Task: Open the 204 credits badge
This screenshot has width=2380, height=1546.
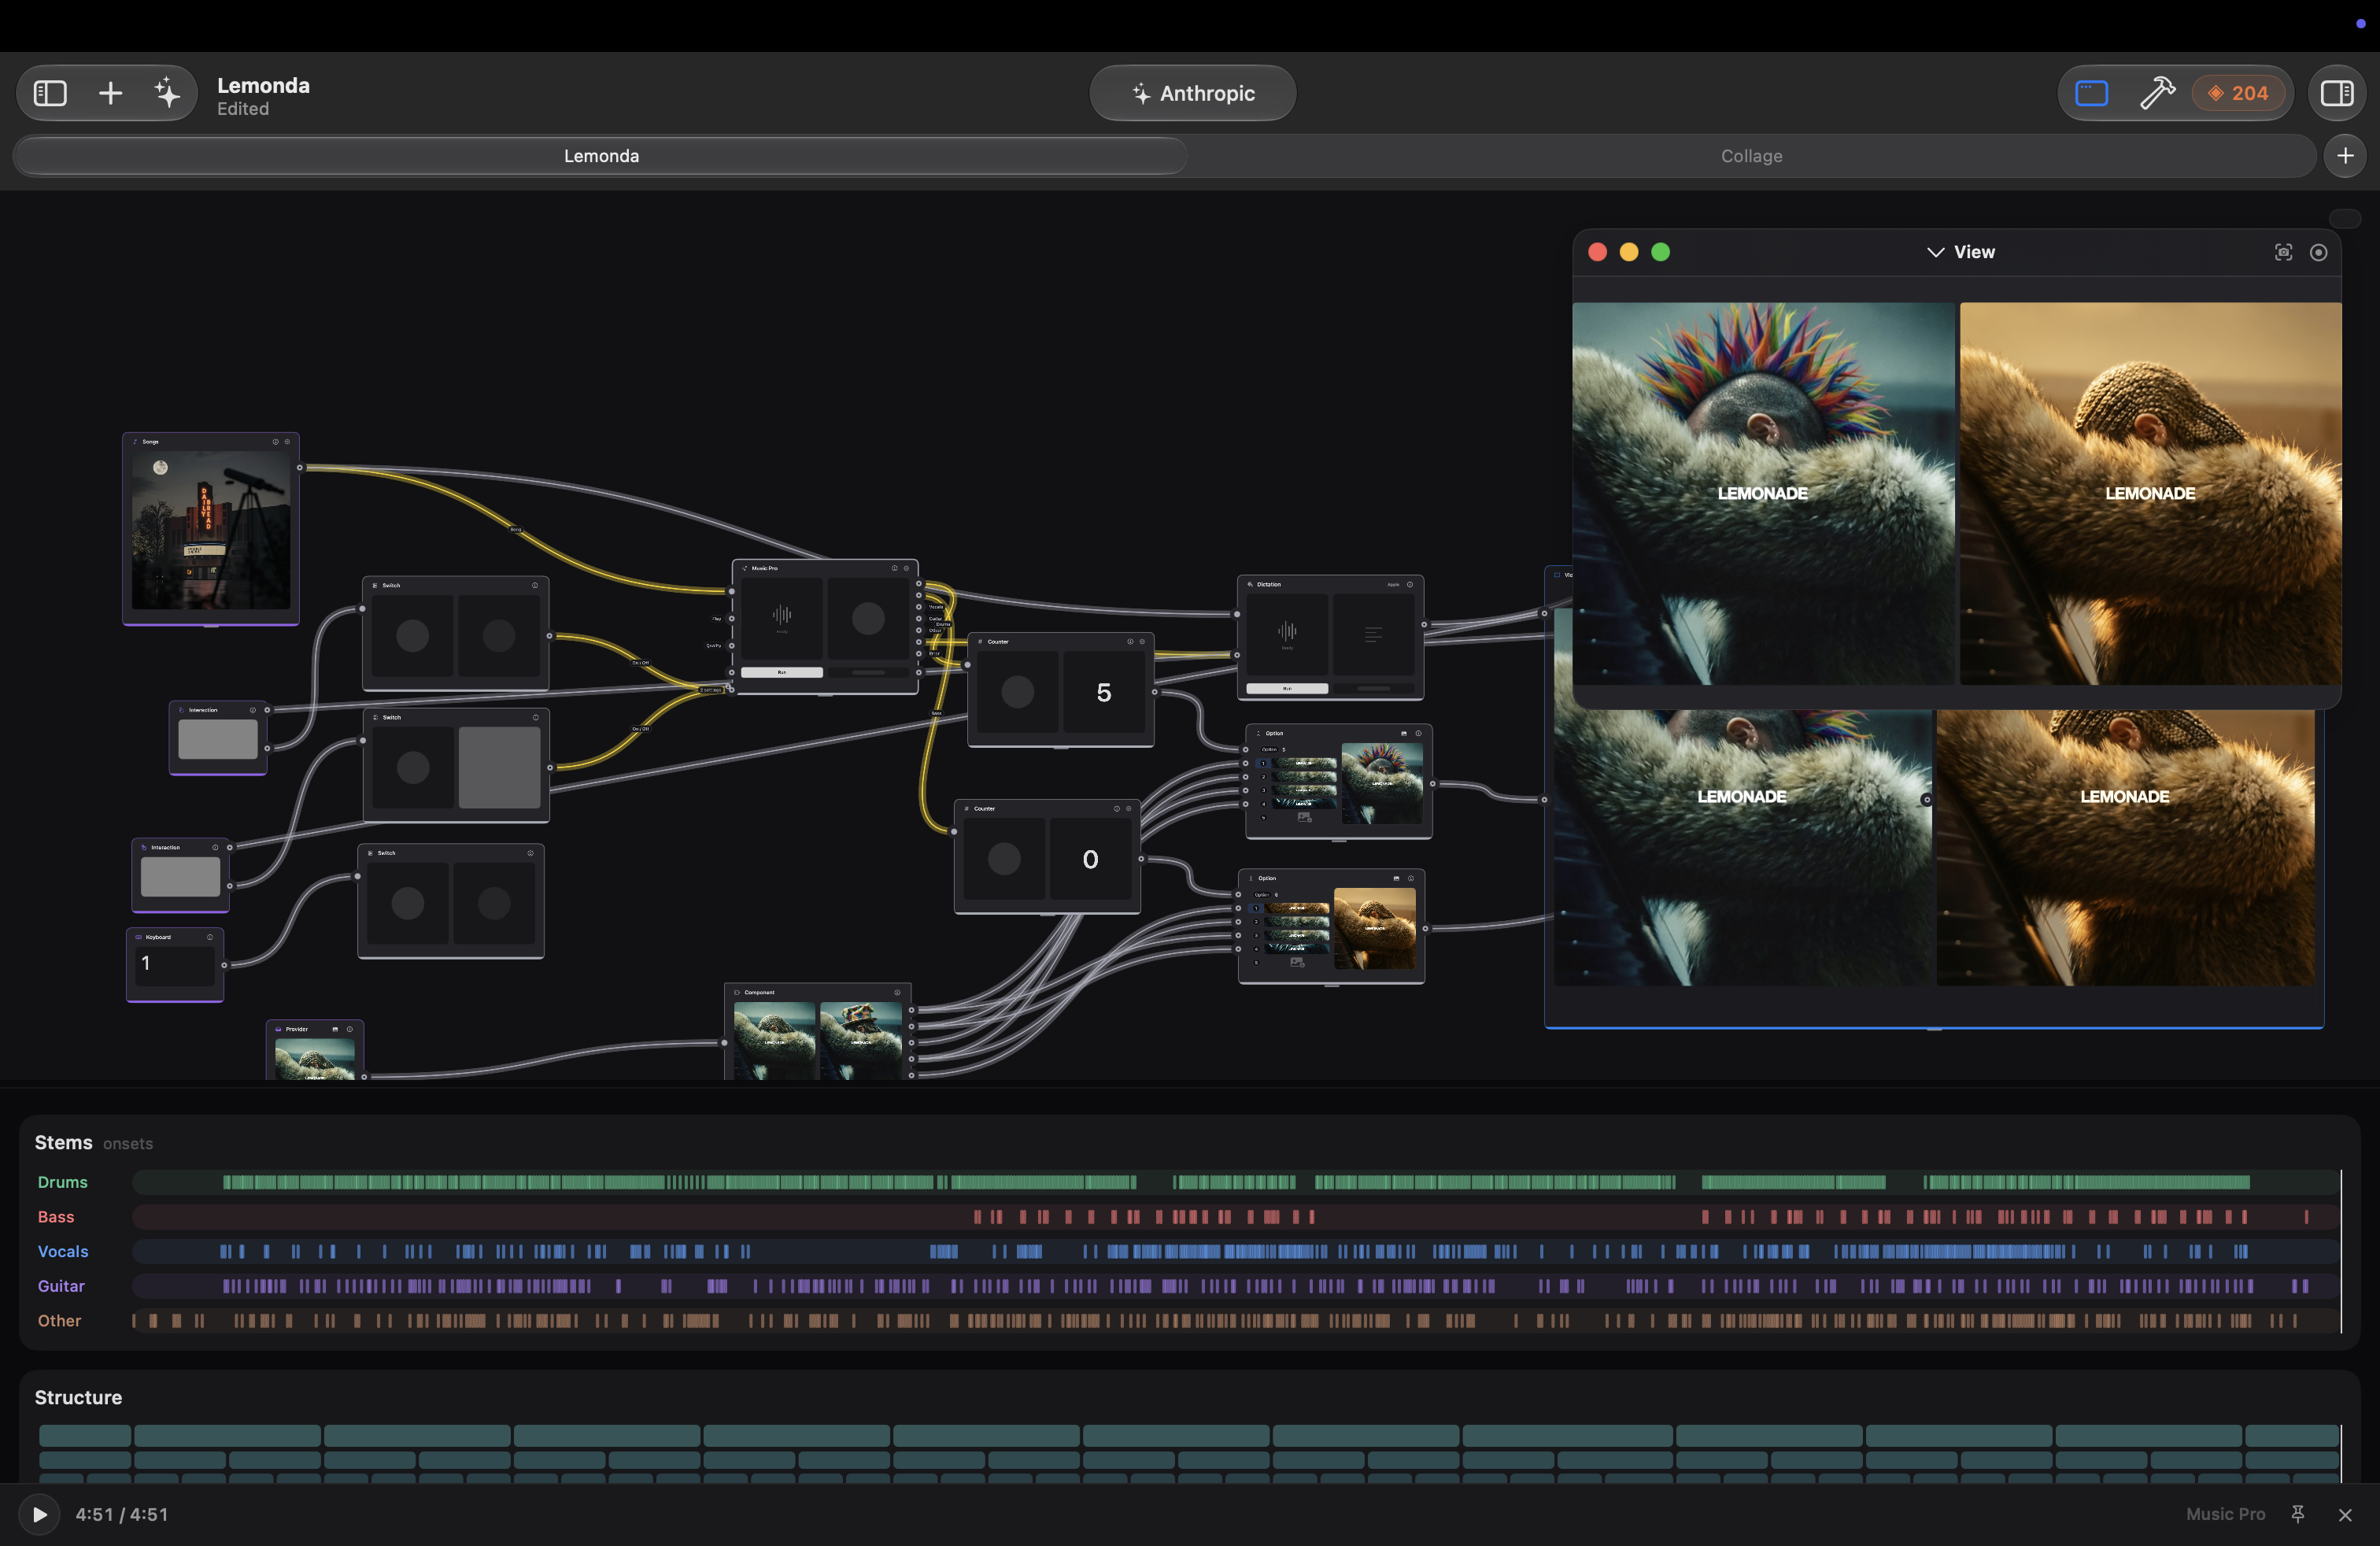Action: coord(2238,93)
